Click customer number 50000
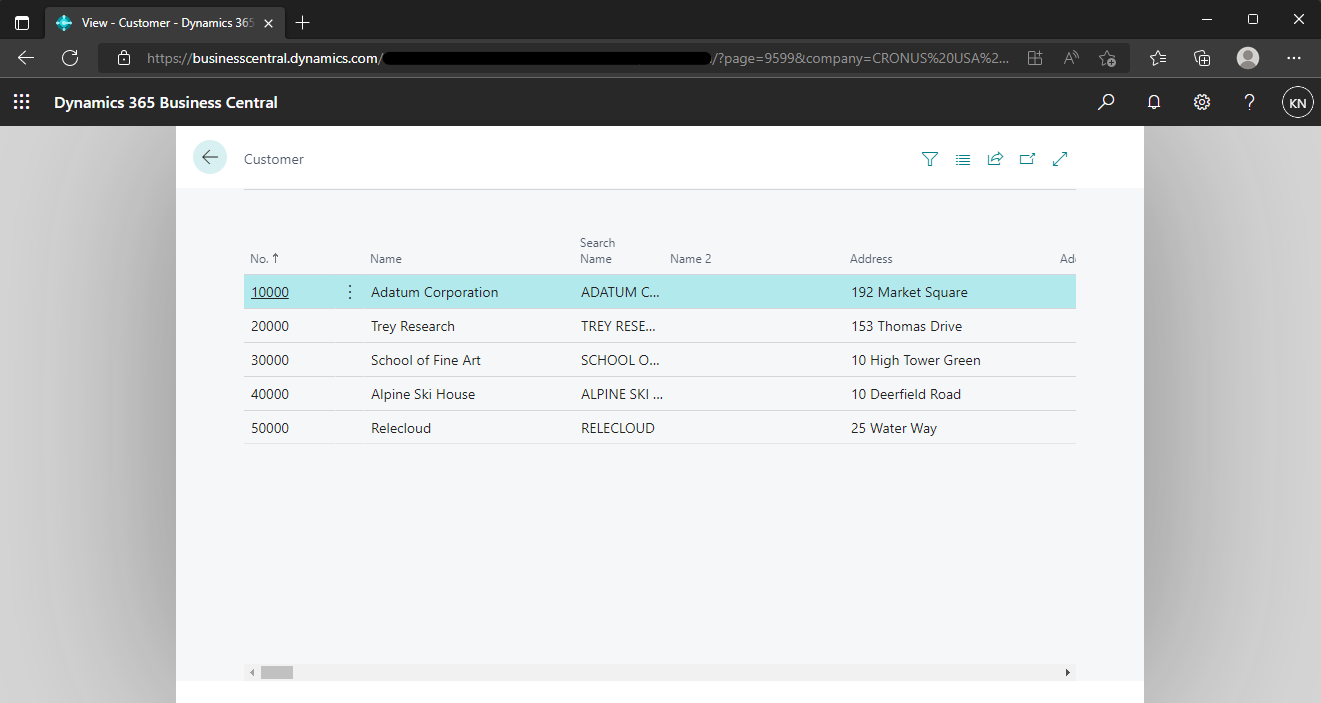The image size is (1321, 703). coord(270,428)
